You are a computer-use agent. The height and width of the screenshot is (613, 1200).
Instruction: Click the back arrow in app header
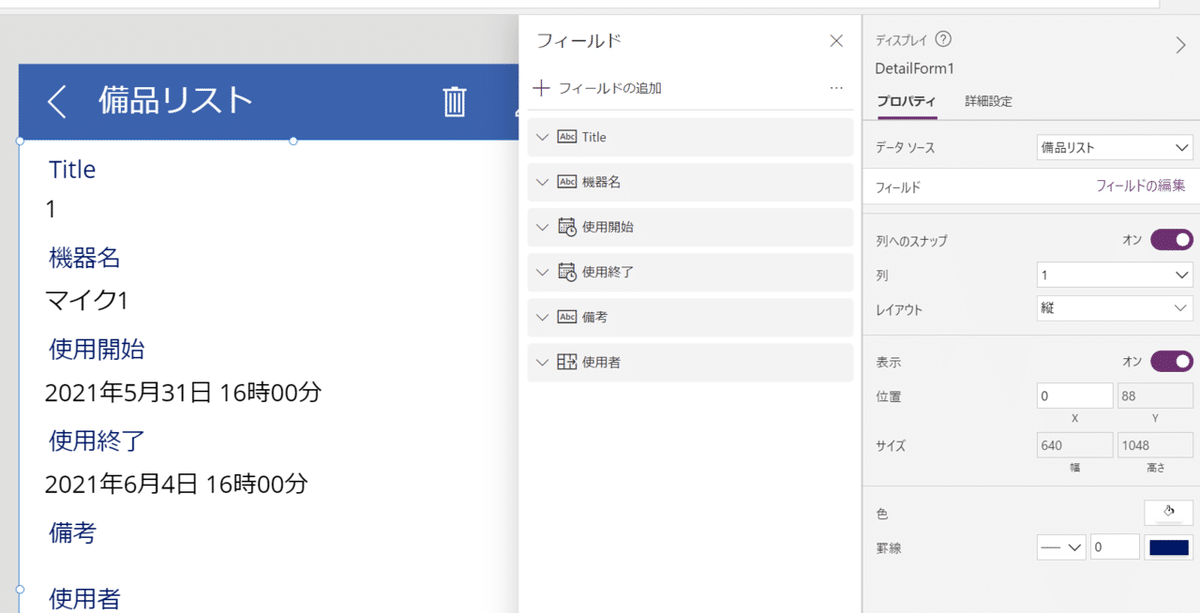(57, 101)
